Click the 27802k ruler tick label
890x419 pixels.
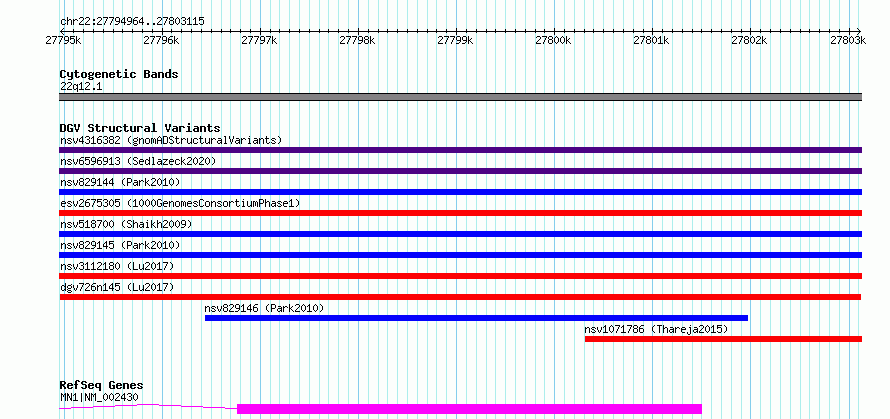(750, 40)
